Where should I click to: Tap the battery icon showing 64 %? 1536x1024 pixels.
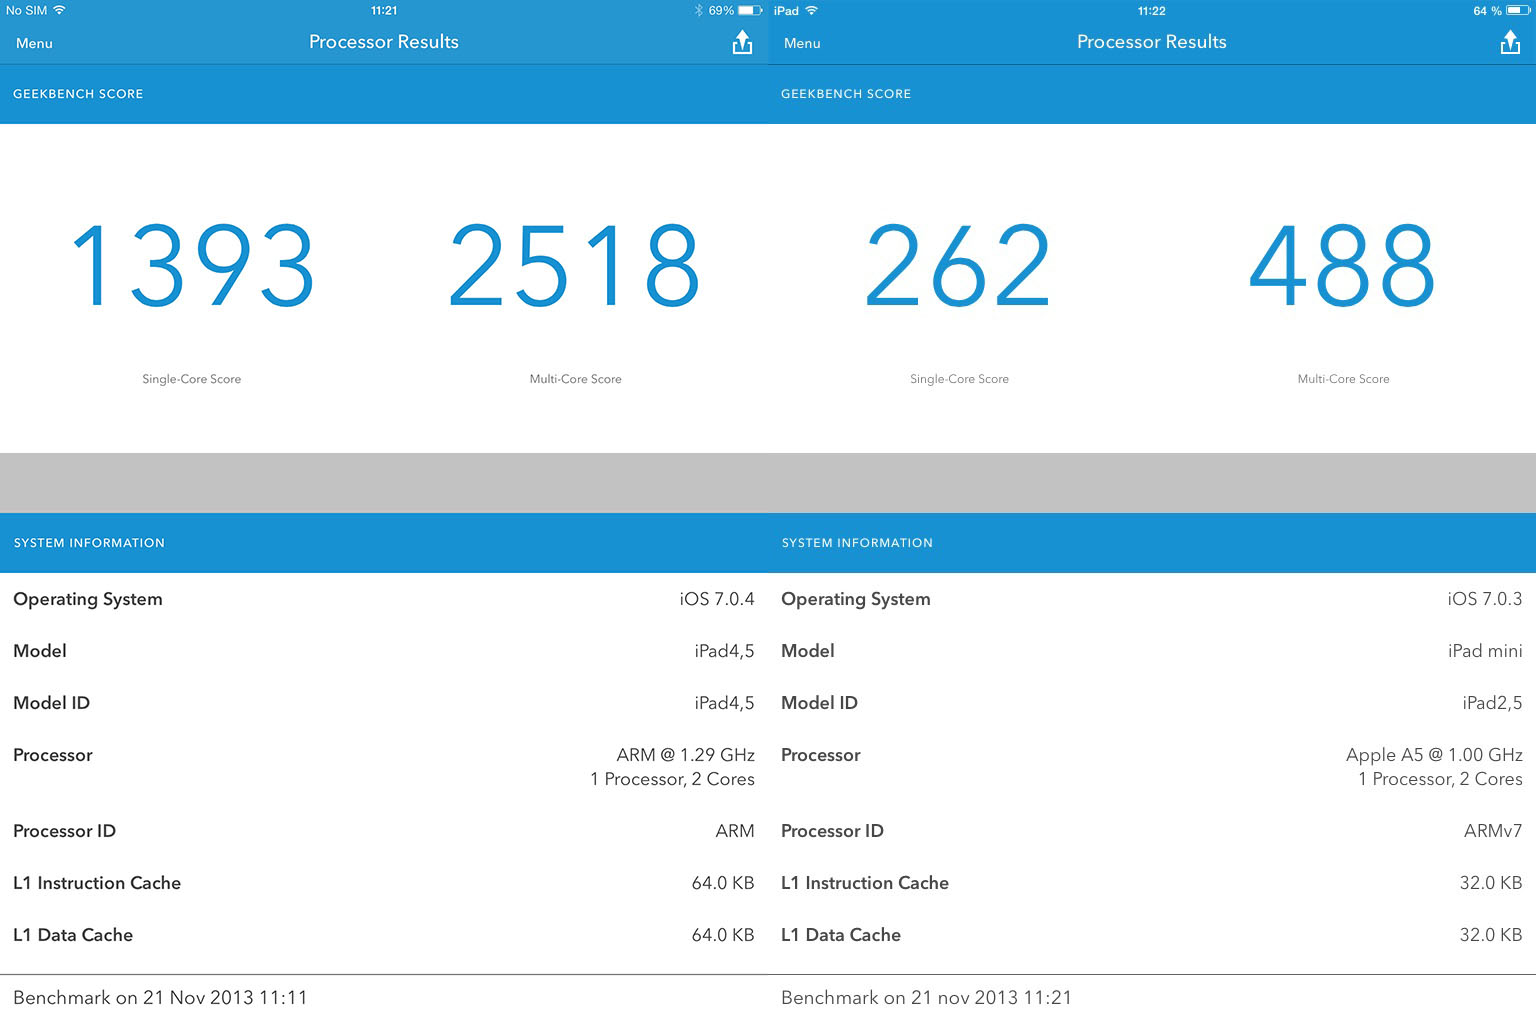tap(1518, 10)
